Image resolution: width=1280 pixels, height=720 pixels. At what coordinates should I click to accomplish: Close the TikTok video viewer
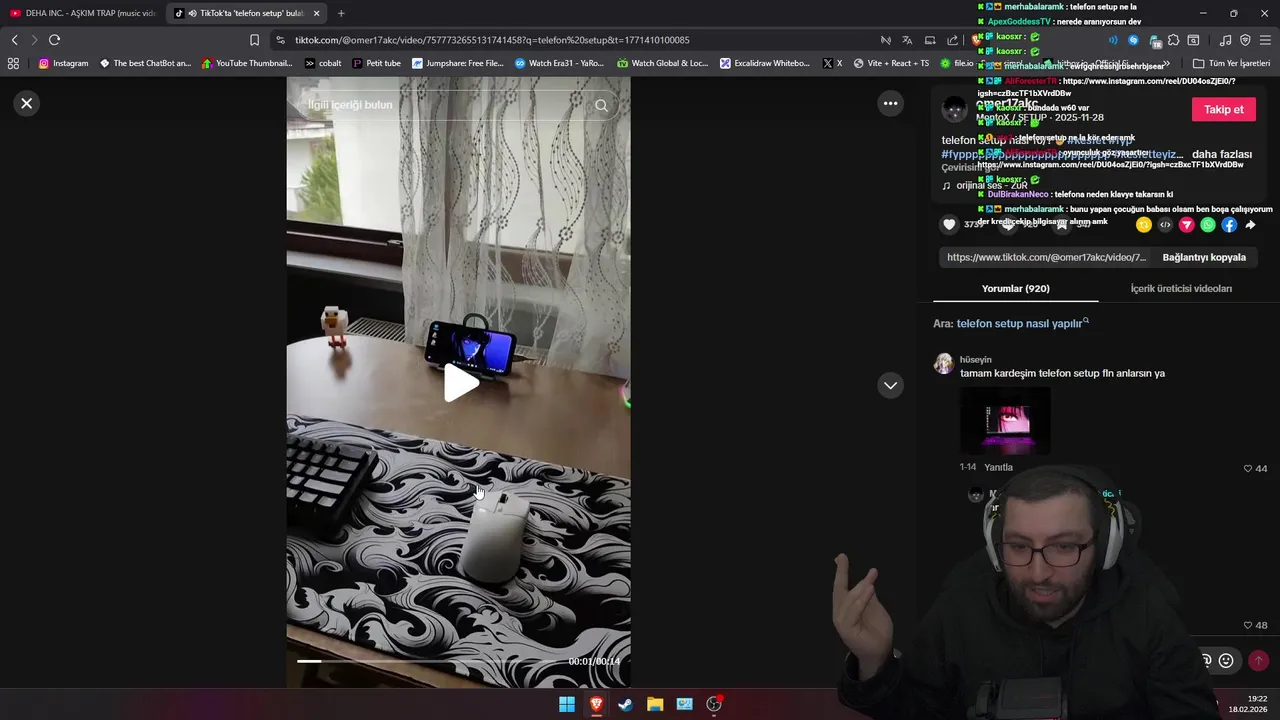click(27, 103)
